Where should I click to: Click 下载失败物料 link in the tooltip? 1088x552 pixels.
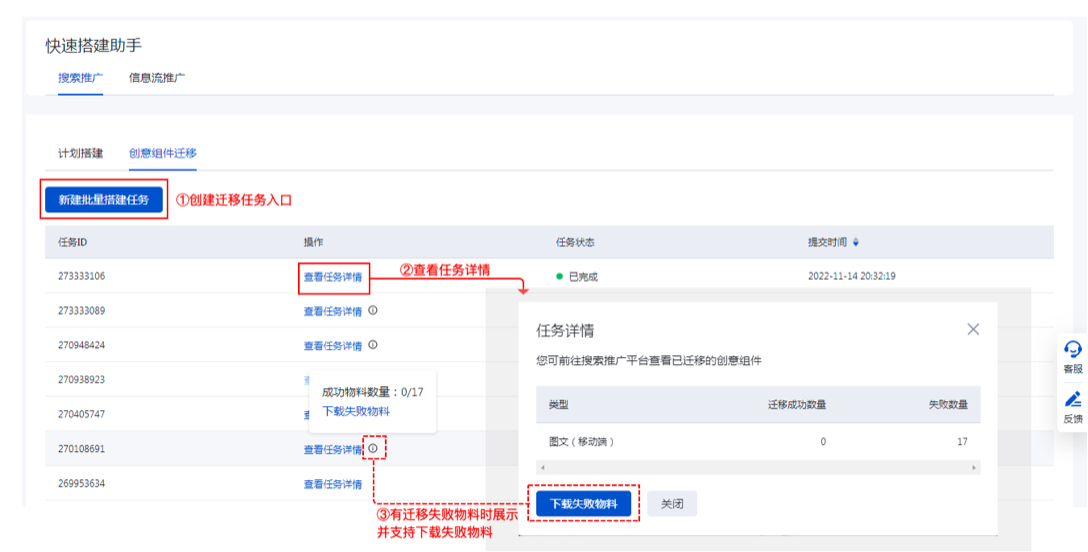(x=356, y=411)
